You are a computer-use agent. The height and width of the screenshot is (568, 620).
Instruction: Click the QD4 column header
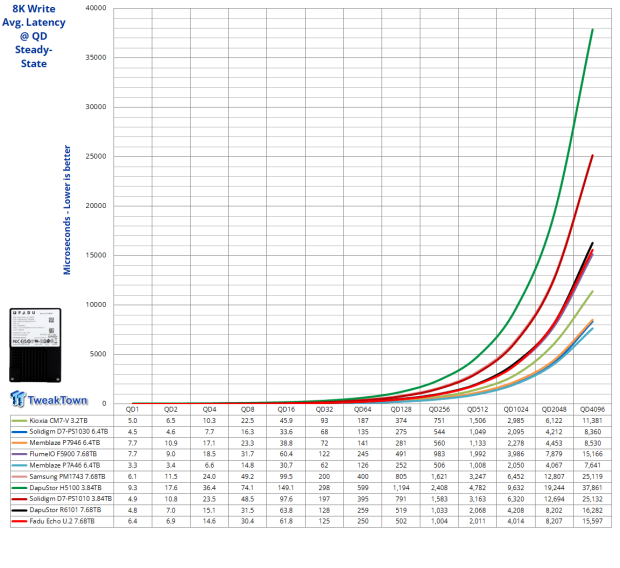pyautogui.click(x=209, y=409)
